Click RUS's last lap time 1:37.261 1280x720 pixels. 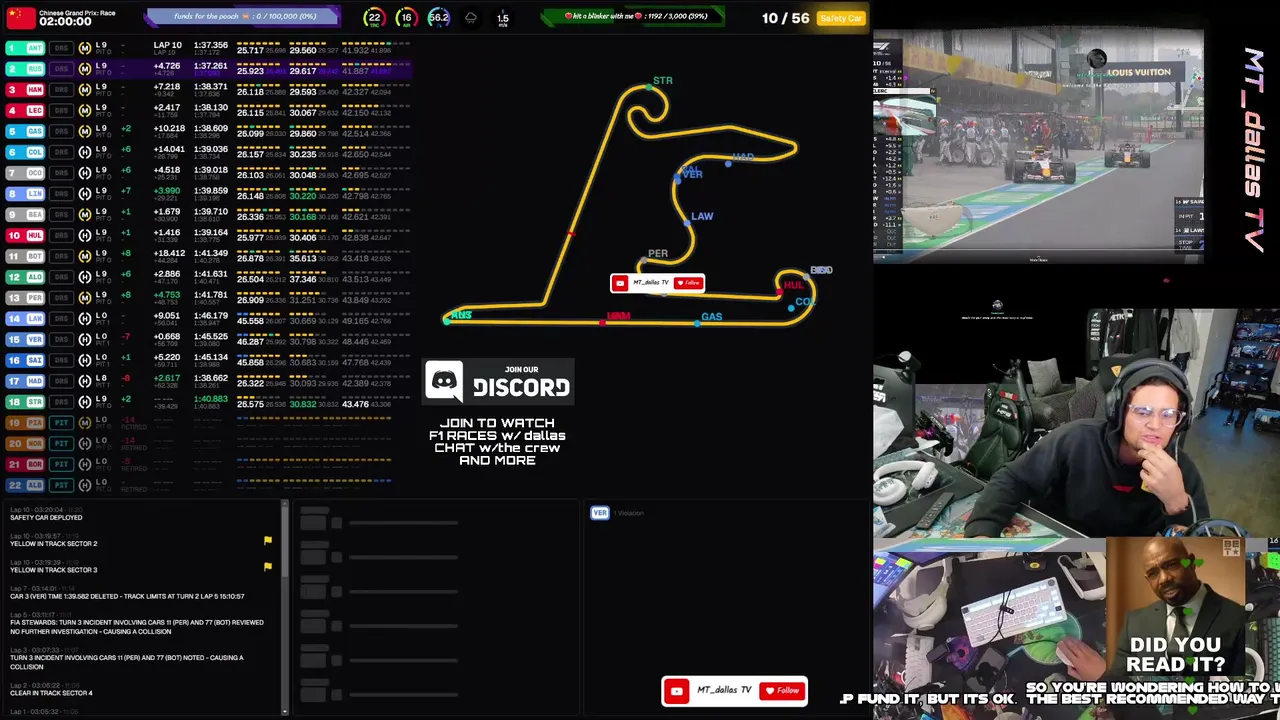point(210,66)
